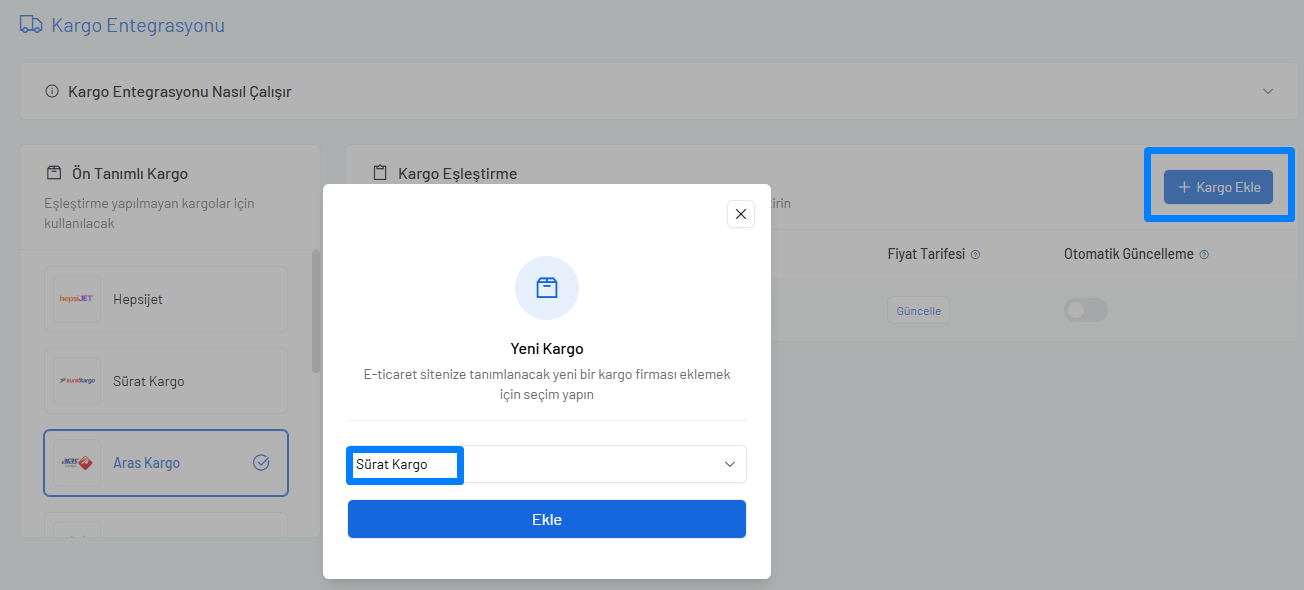
Task: Click the Aras Kargo selected checkmark icon
Action: tap(261, 463)
